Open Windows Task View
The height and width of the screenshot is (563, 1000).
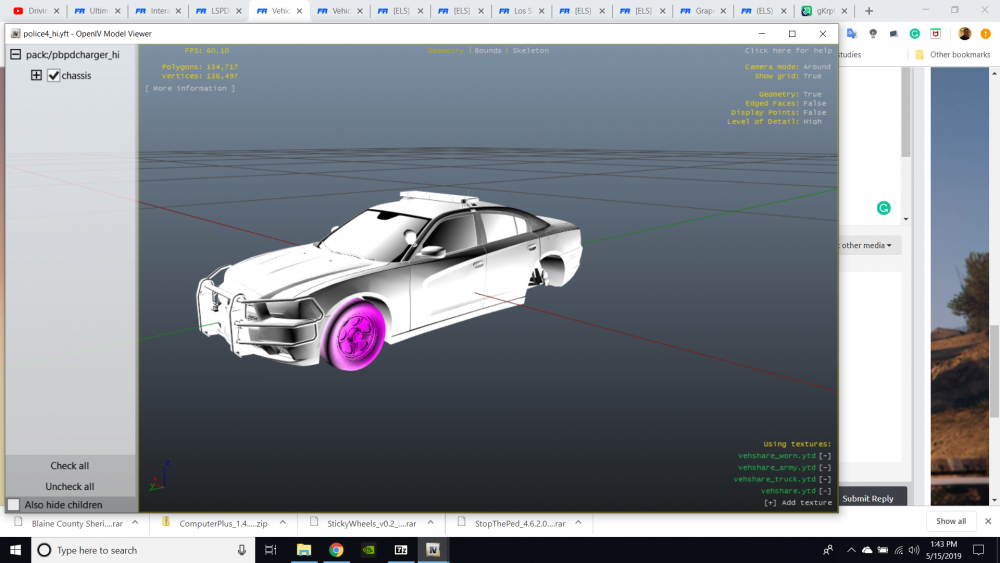(x=271, y=550)
